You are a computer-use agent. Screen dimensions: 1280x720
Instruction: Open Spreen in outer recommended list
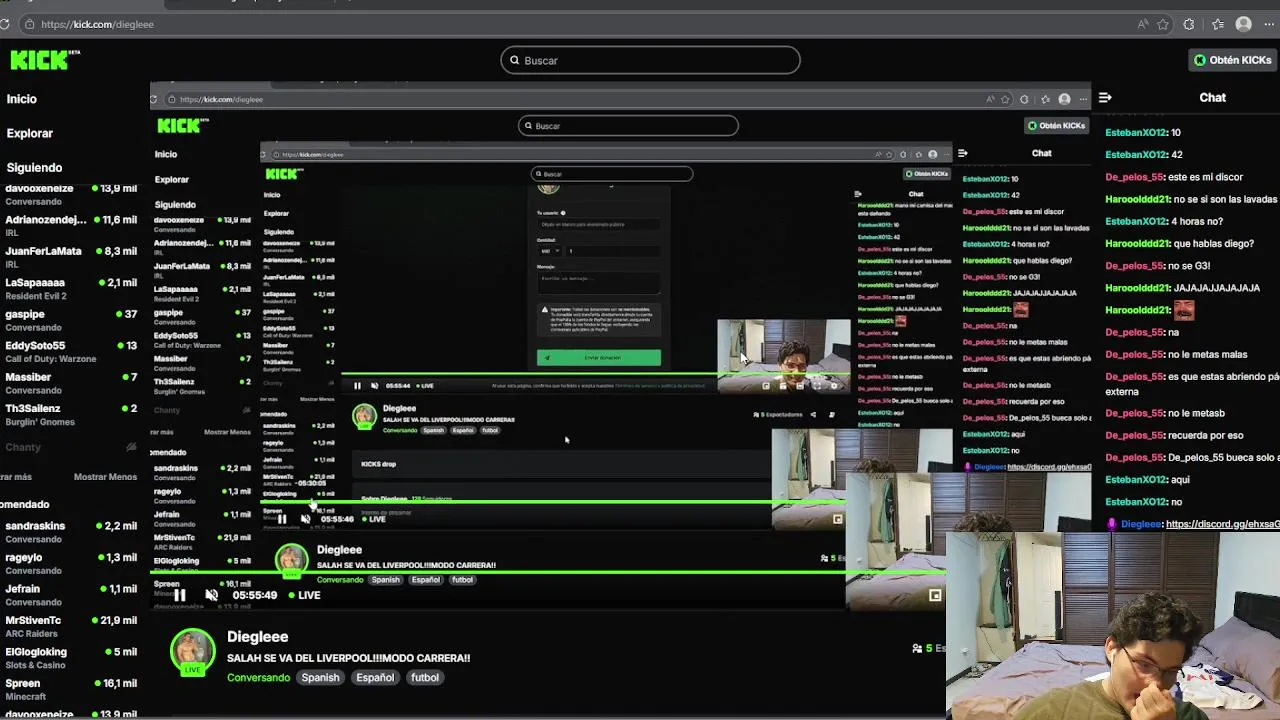coord(72,689)
